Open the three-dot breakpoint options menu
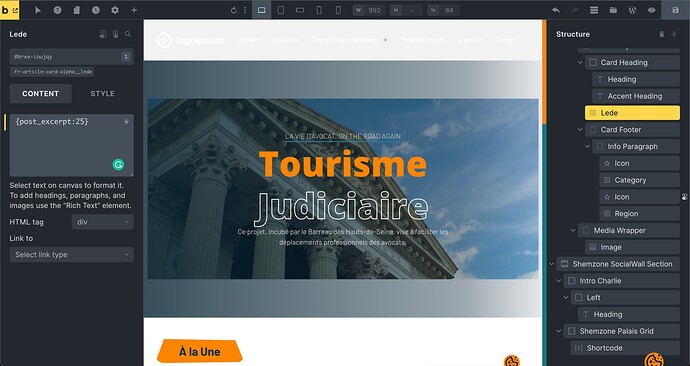Screen dimensions: 690x366 coord(245,10)
